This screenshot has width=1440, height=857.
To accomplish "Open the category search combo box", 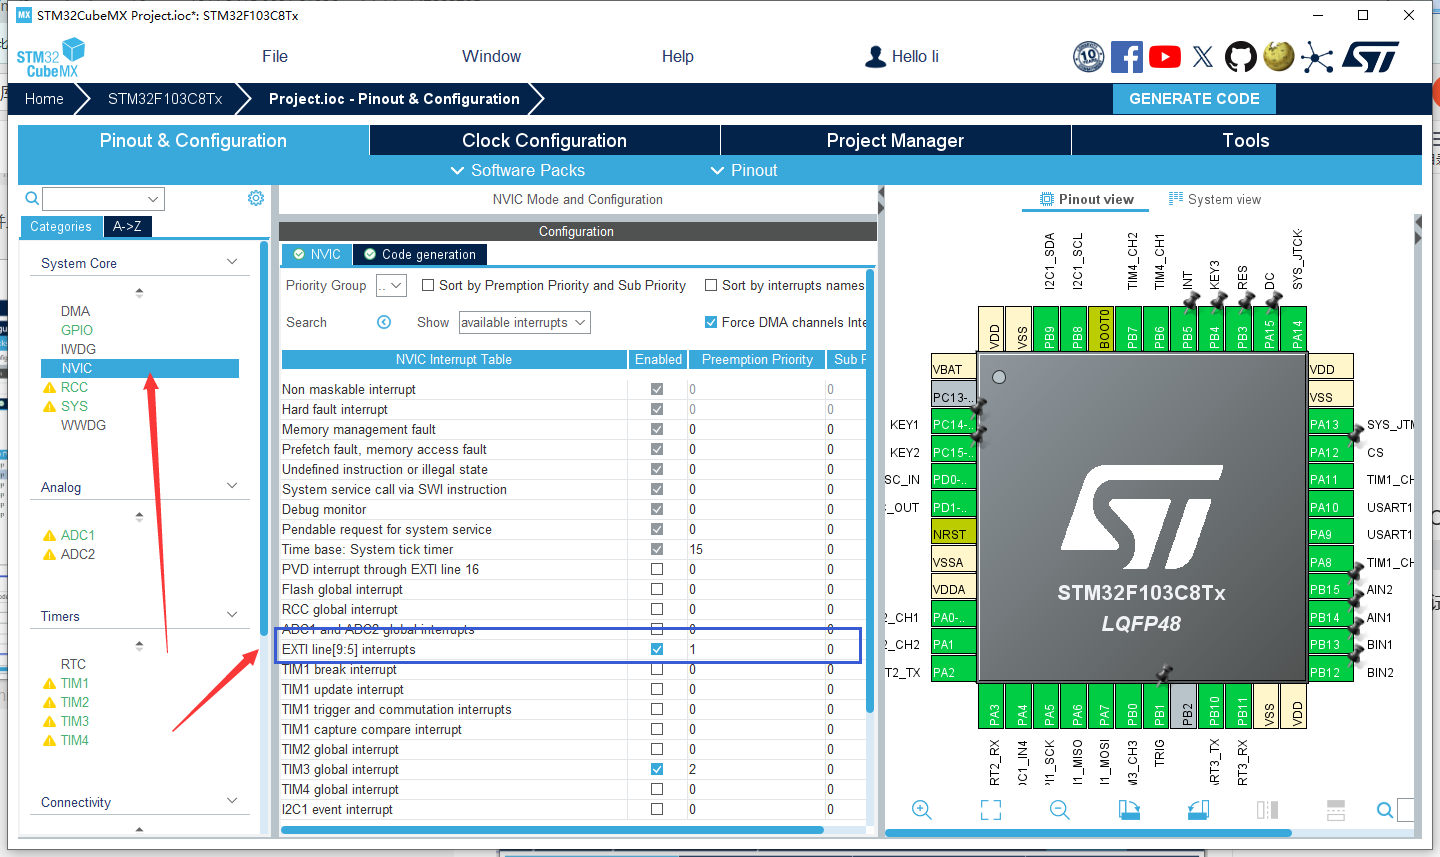I will pos(103,198).
